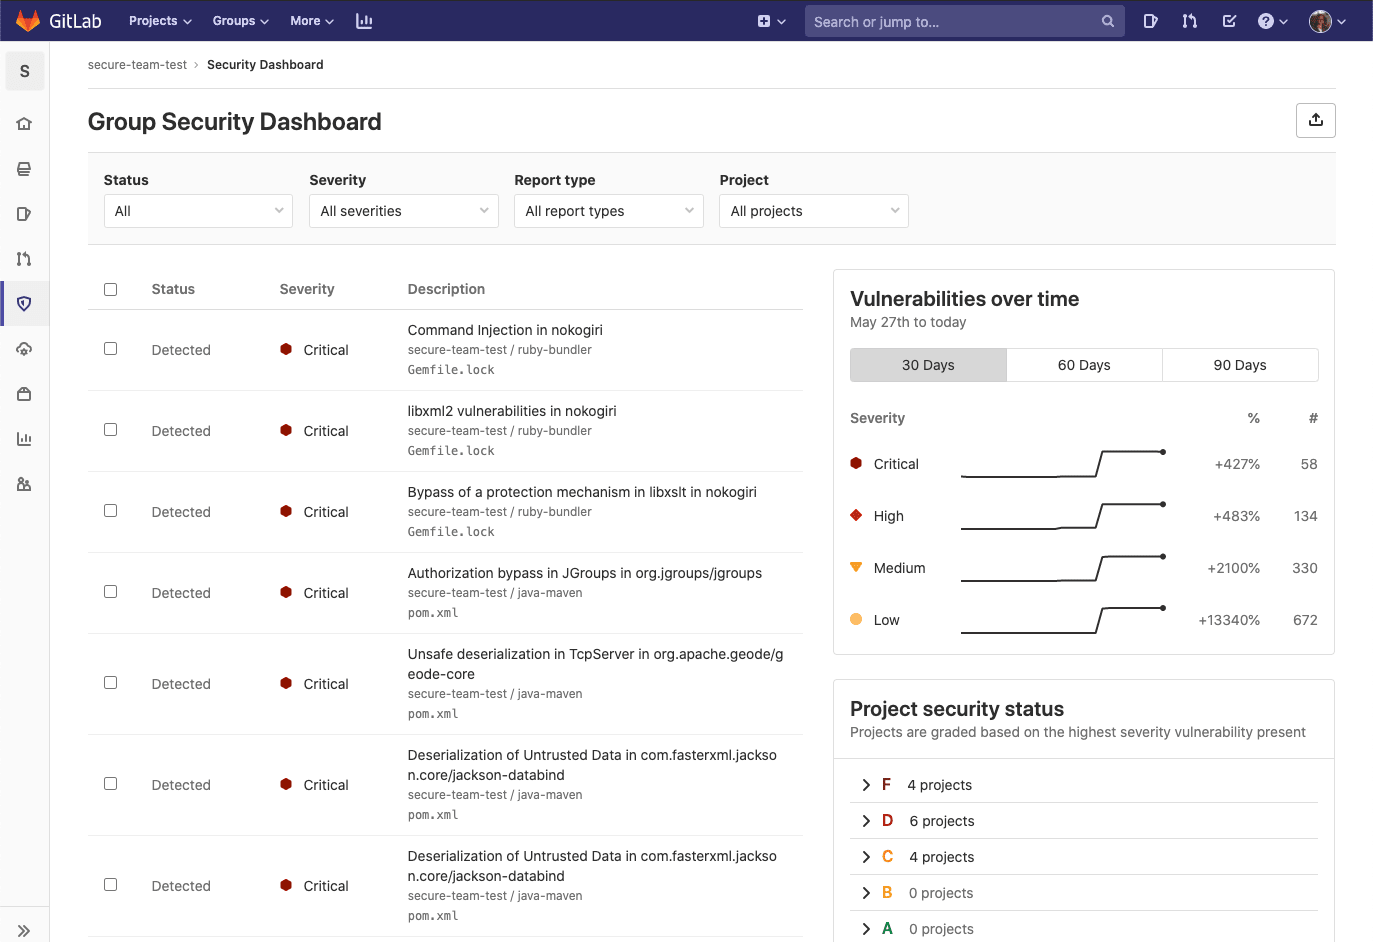Switch to the 60 Days view
The height and width of the screenshot is (942, 1373).
pyautogui.click(x=1084, y=364)
